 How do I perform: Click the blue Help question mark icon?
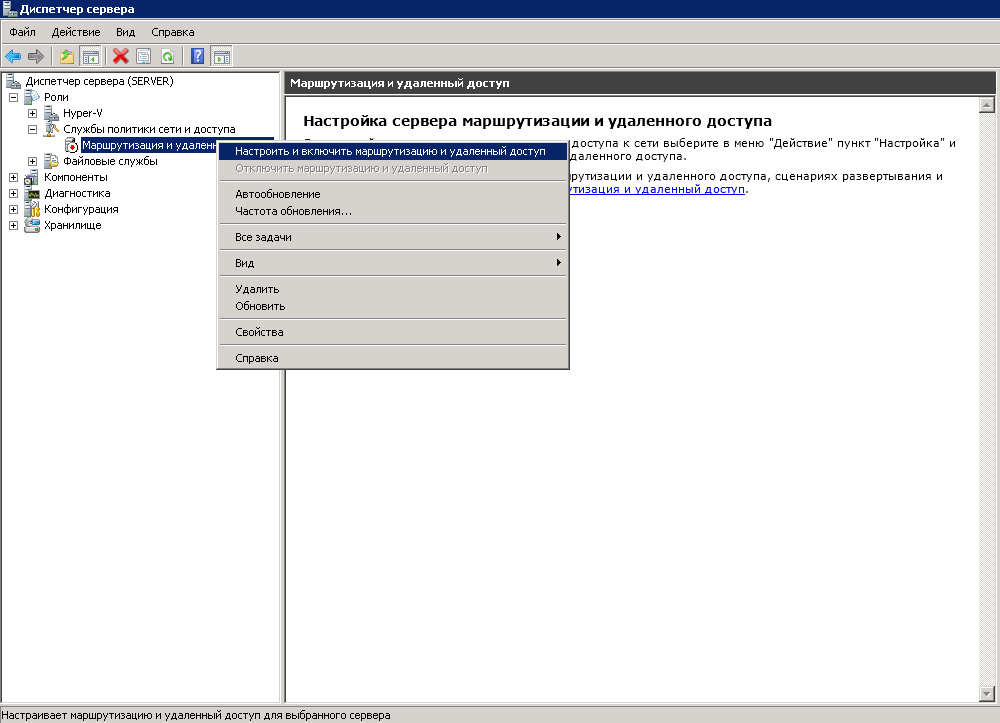coord(198,57)
